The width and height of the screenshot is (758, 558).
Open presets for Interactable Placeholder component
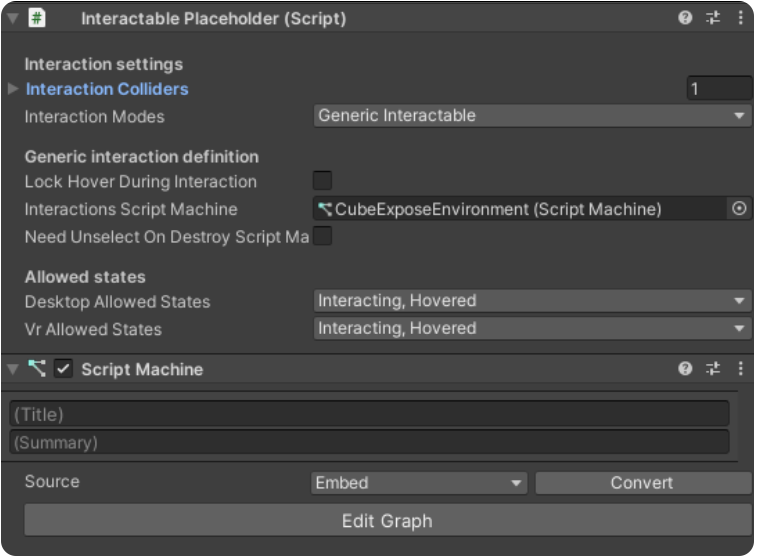[713, 19]
